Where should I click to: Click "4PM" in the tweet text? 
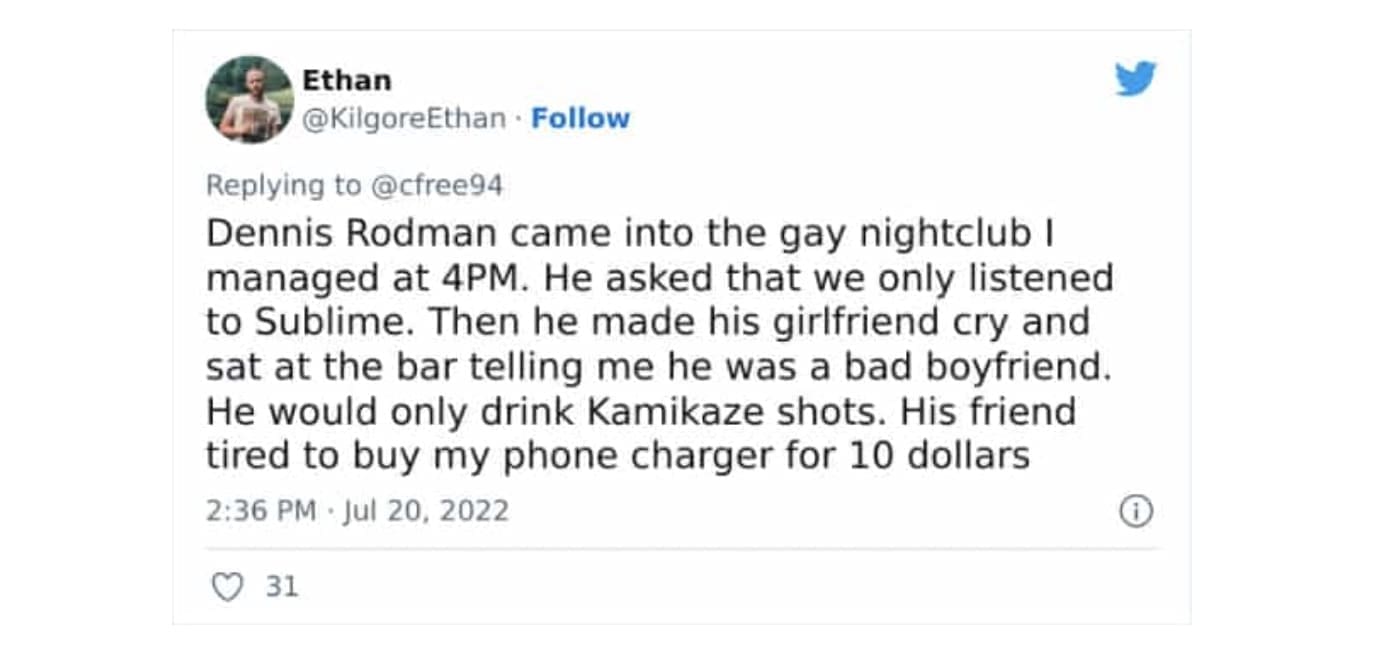[476, 278]
